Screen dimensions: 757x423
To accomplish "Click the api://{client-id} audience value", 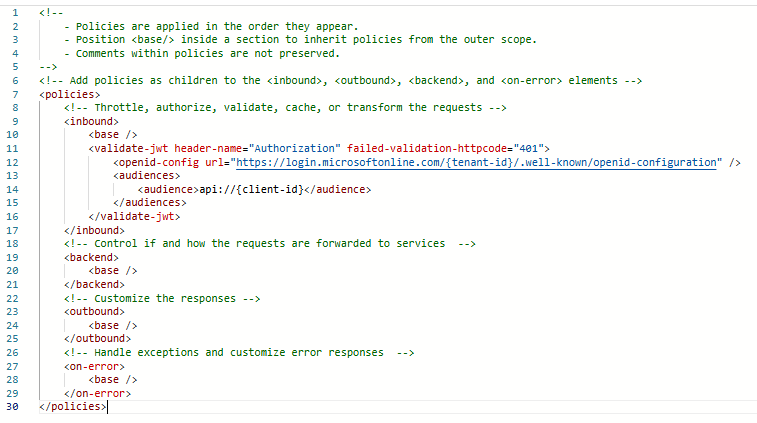I will pyautogui.click(x=252, y=189).
